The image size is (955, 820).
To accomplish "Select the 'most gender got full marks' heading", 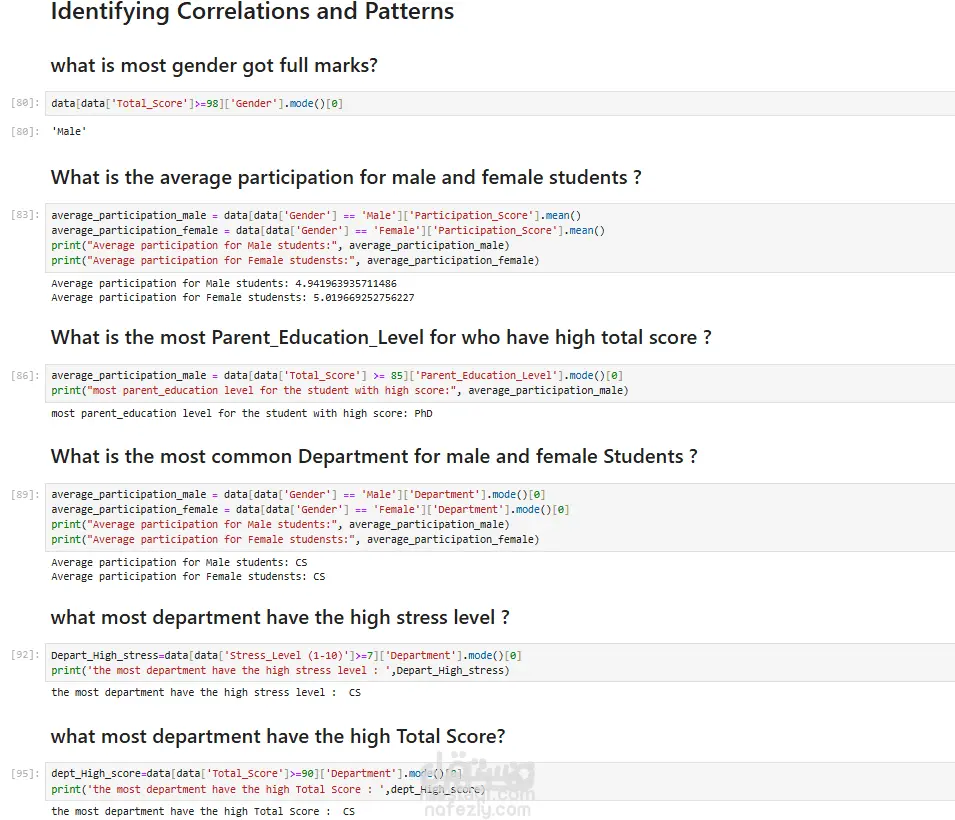I will [214, 66].
